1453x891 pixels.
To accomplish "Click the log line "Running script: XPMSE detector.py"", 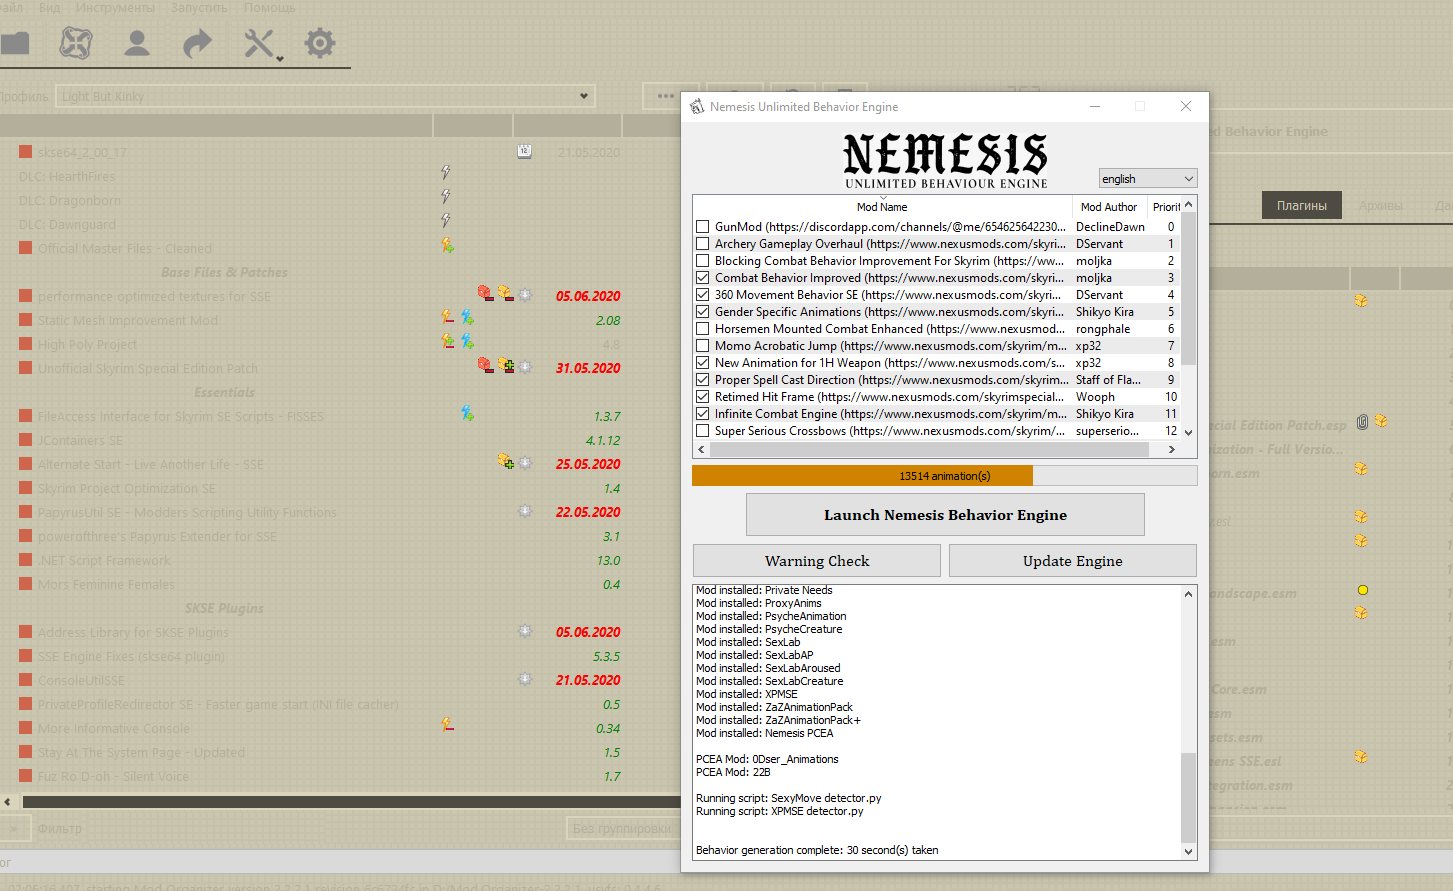I will point(779,811).
